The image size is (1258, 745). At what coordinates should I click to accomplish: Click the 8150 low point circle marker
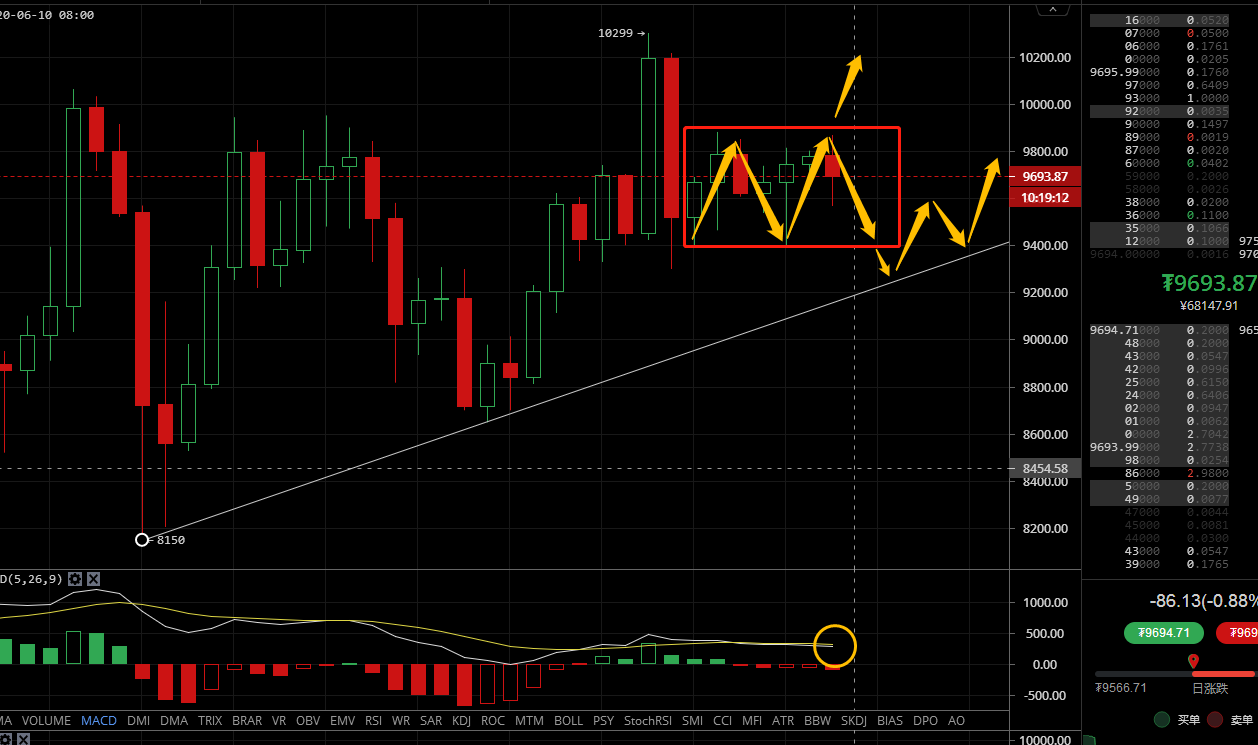(x=142, y=540)
